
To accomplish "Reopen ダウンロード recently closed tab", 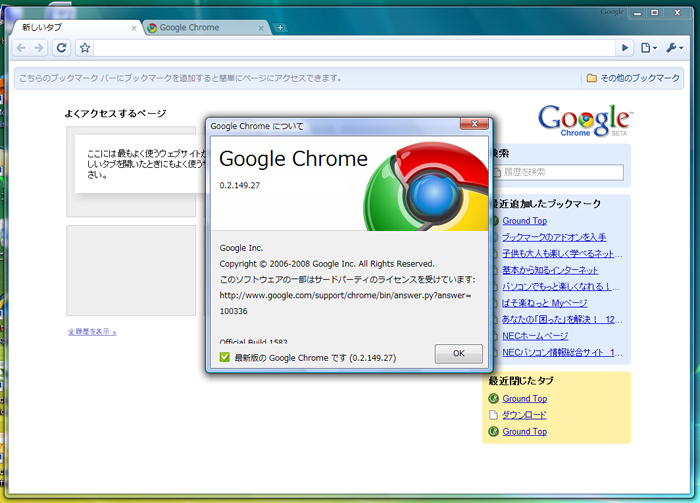I will (524, 415).
